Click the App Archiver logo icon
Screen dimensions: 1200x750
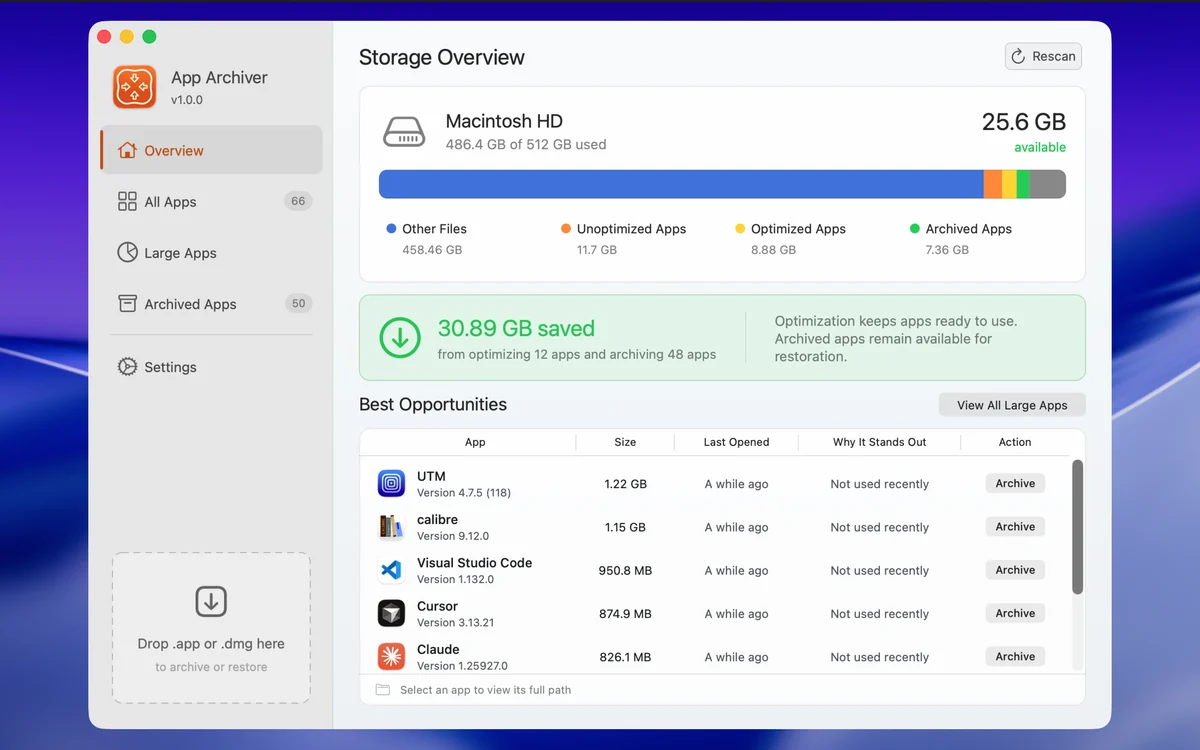click(134, 87)
